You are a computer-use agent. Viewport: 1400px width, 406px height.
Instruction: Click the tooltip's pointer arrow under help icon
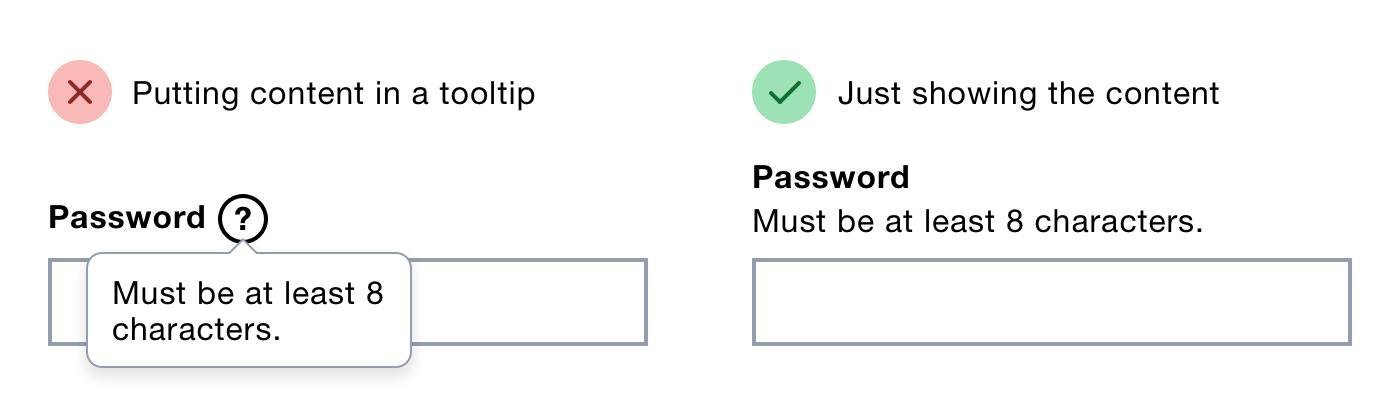coord(243,248)
